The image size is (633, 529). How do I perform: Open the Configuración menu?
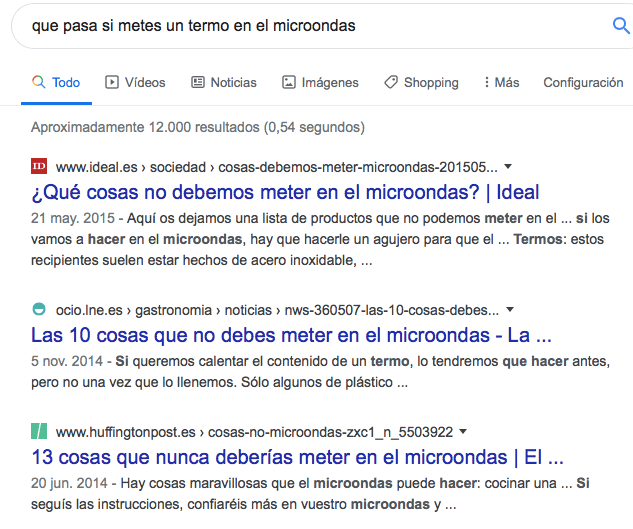(583, 83)
